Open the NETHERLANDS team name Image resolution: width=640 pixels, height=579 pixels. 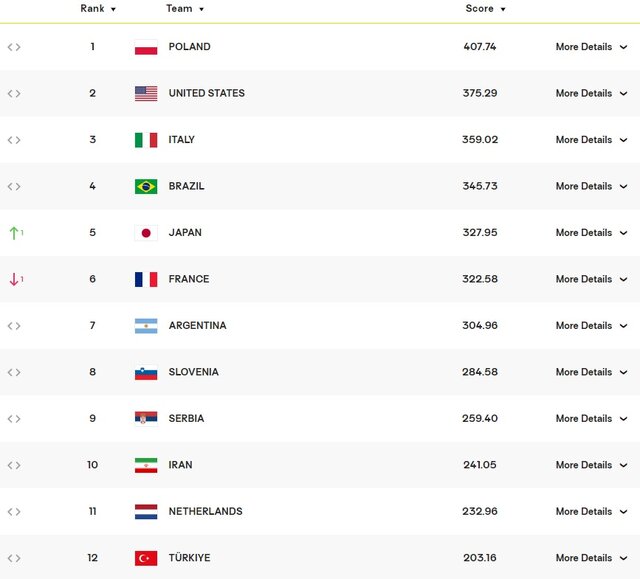point(205,511)
